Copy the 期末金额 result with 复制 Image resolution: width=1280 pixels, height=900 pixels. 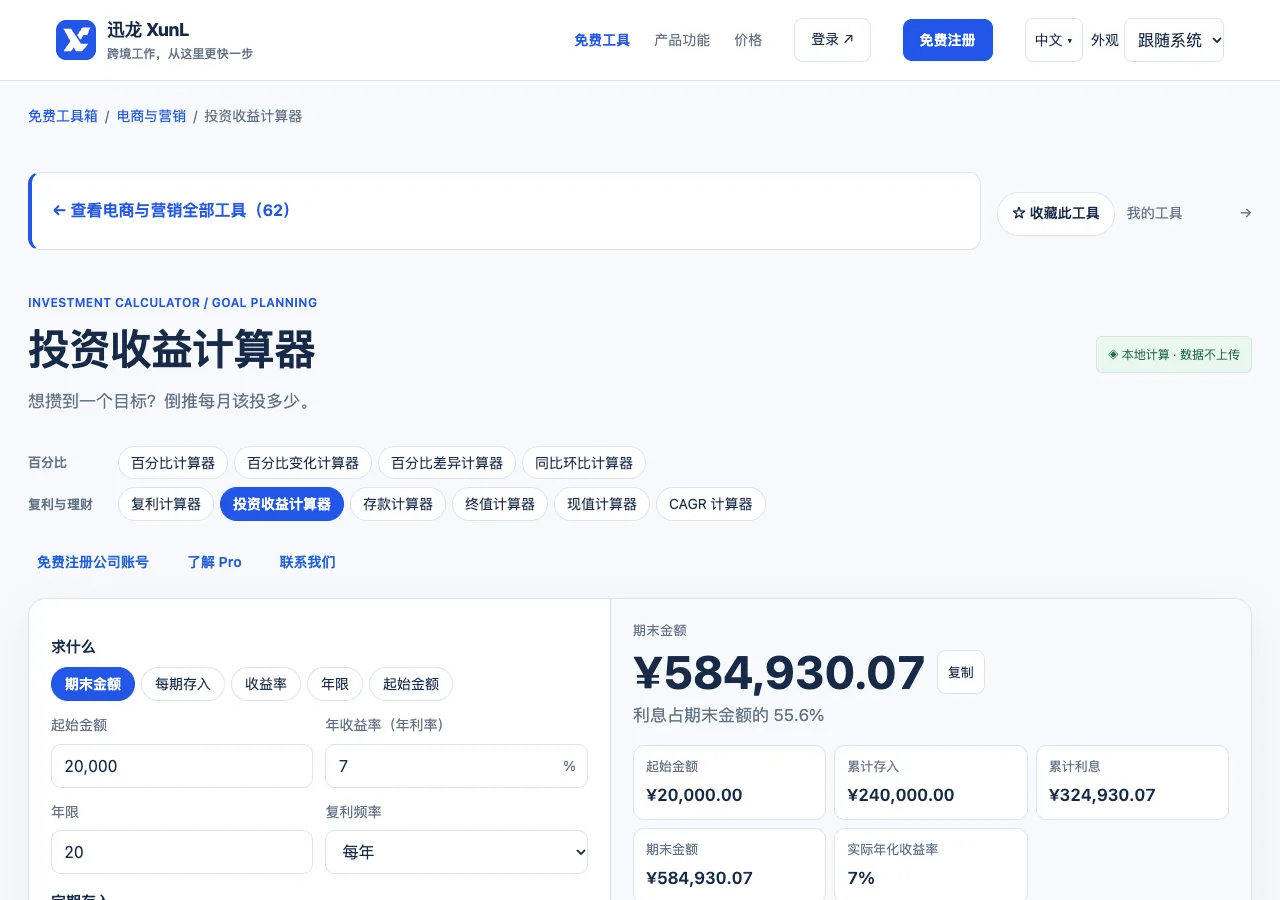pos(961,672)
